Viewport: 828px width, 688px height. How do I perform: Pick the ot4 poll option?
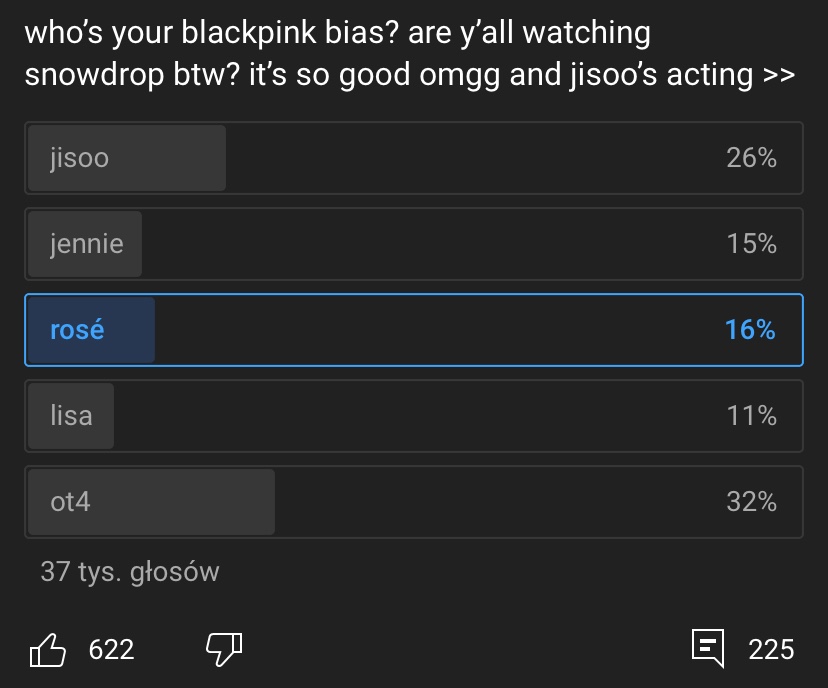click(x=413, y=502)
